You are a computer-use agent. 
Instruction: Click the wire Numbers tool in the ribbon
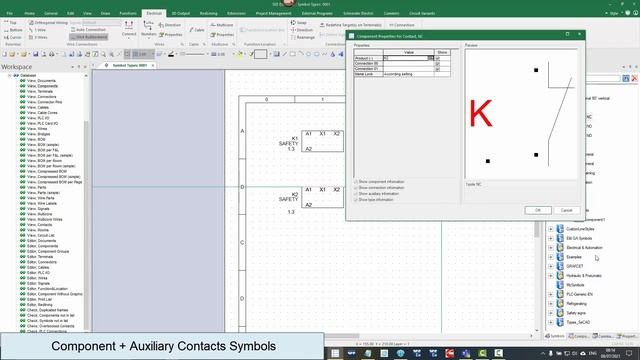tap(148, 29)
